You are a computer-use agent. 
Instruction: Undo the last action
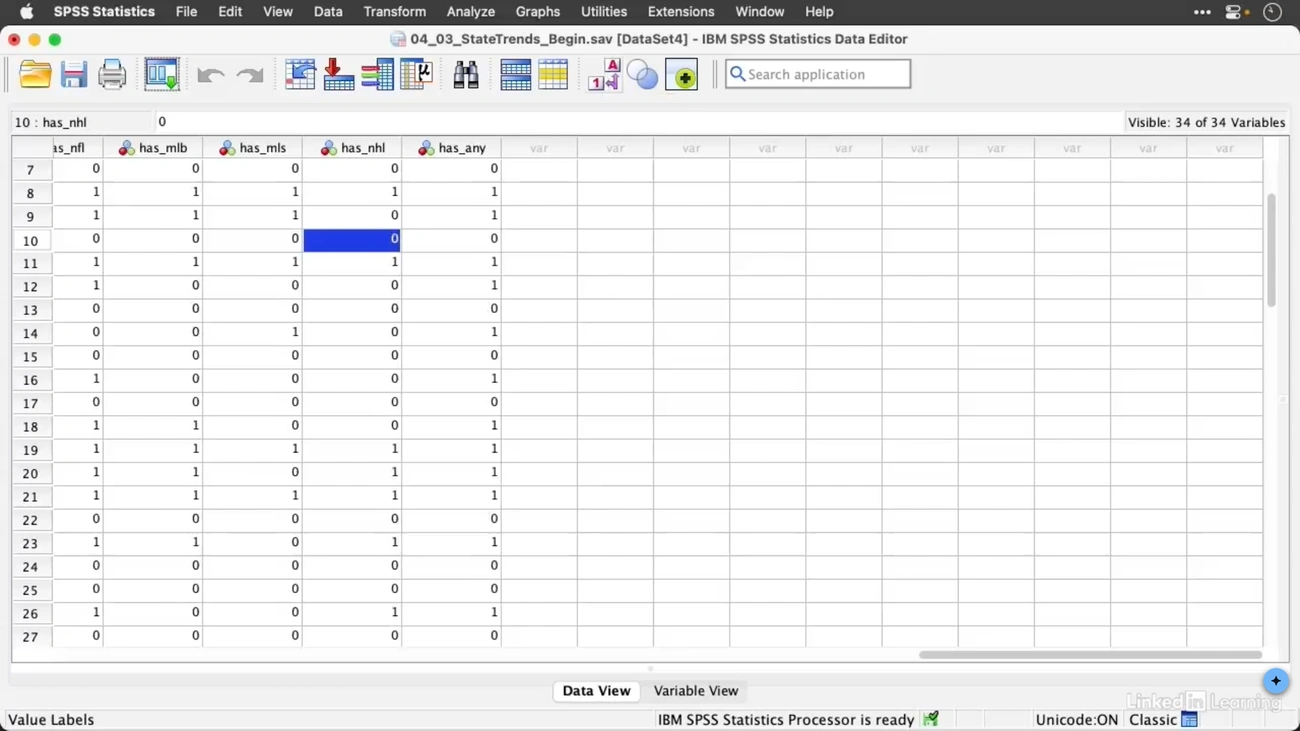[210, 76]
